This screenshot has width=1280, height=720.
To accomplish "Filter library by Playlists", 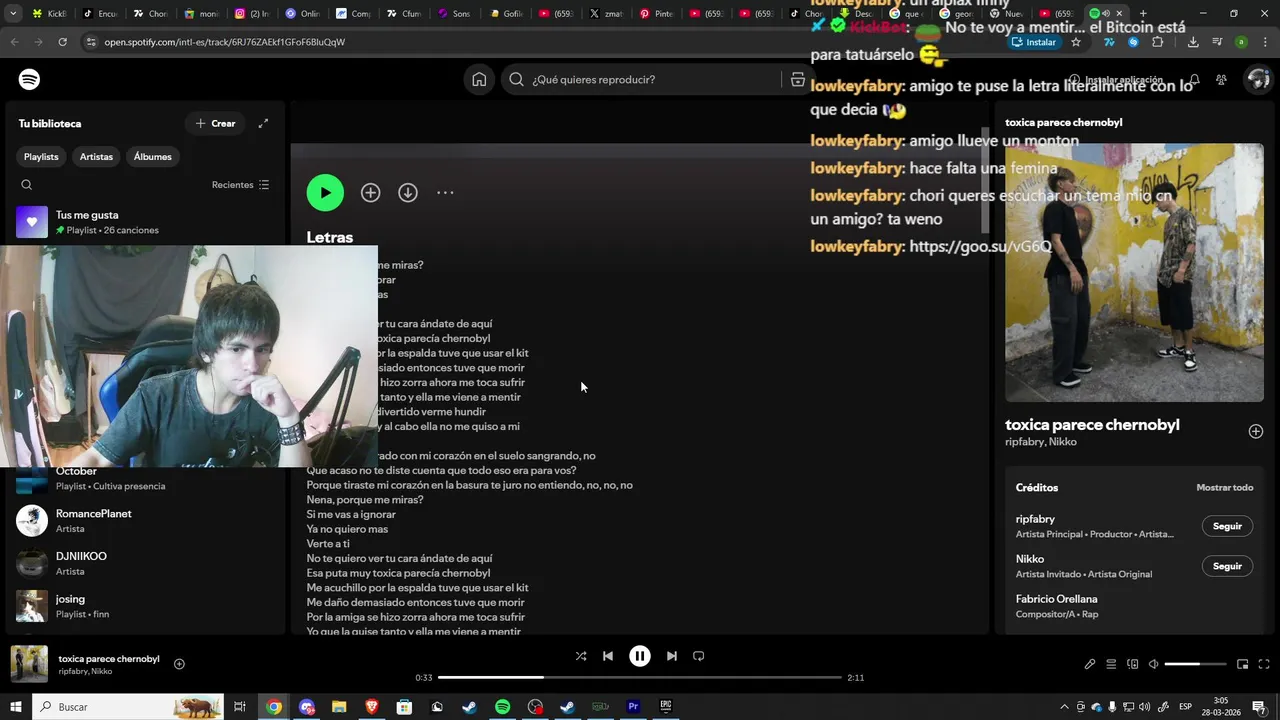I will [41, 157].
